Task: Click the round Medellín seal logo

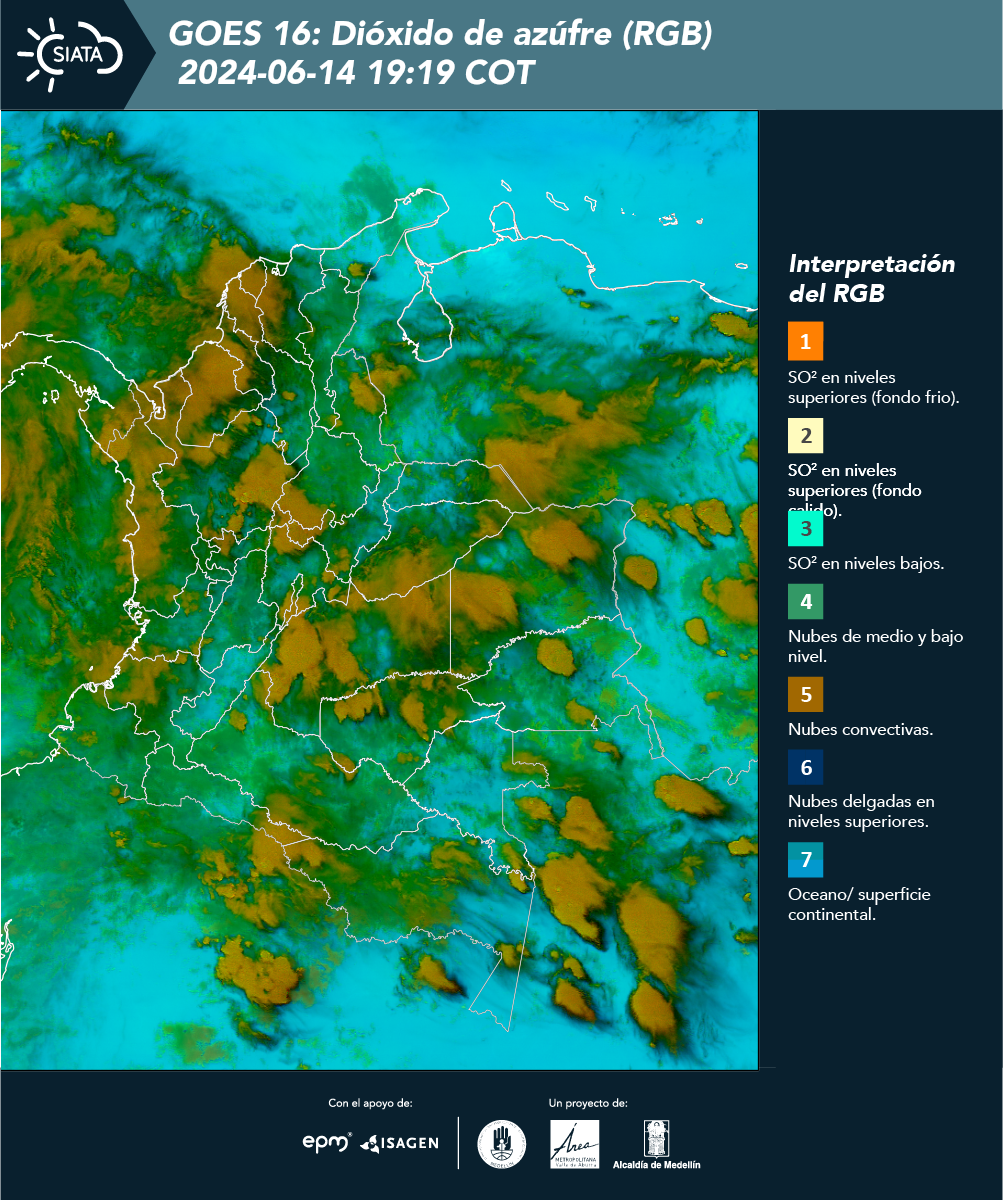Action: [502, 1144]
